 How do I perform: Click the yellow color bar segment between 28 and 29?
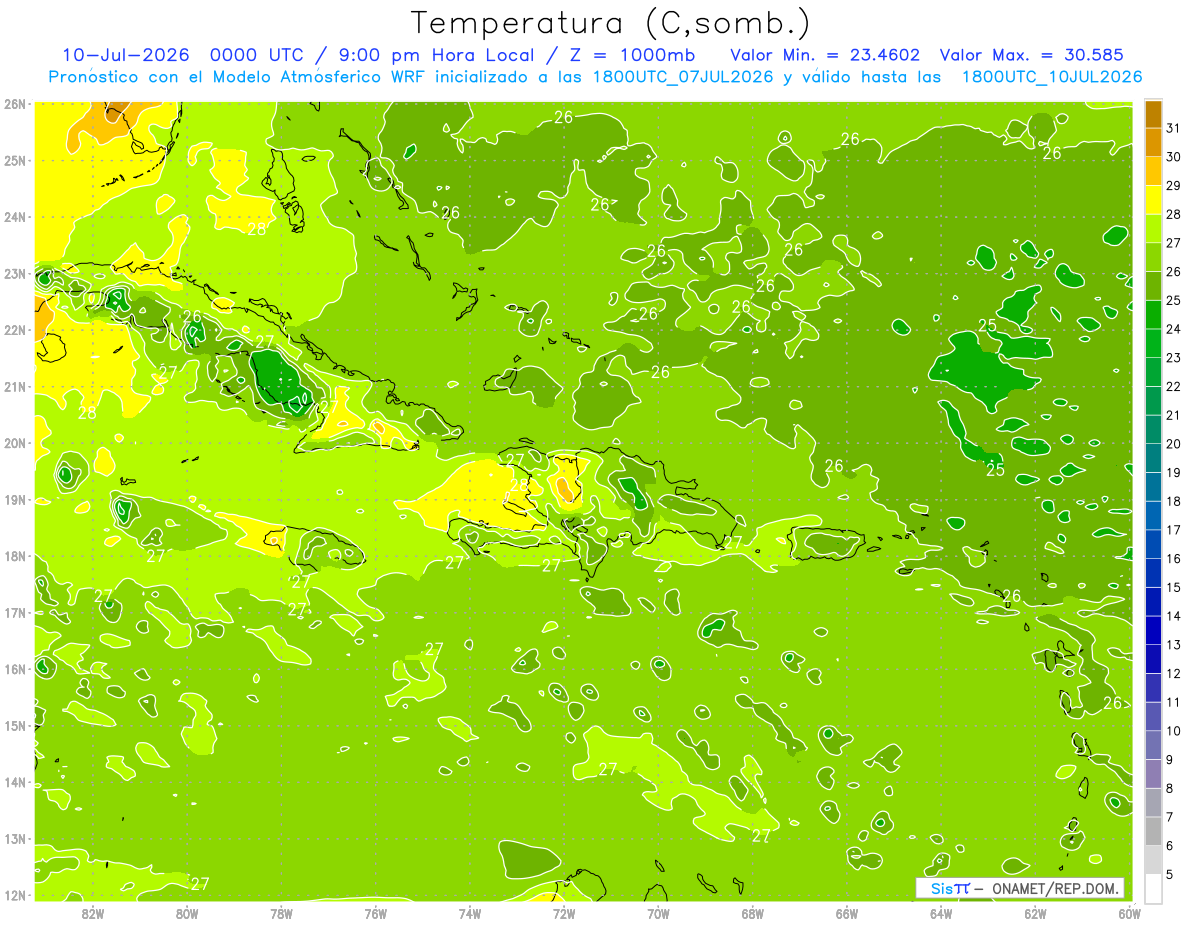click(1153, 200)
